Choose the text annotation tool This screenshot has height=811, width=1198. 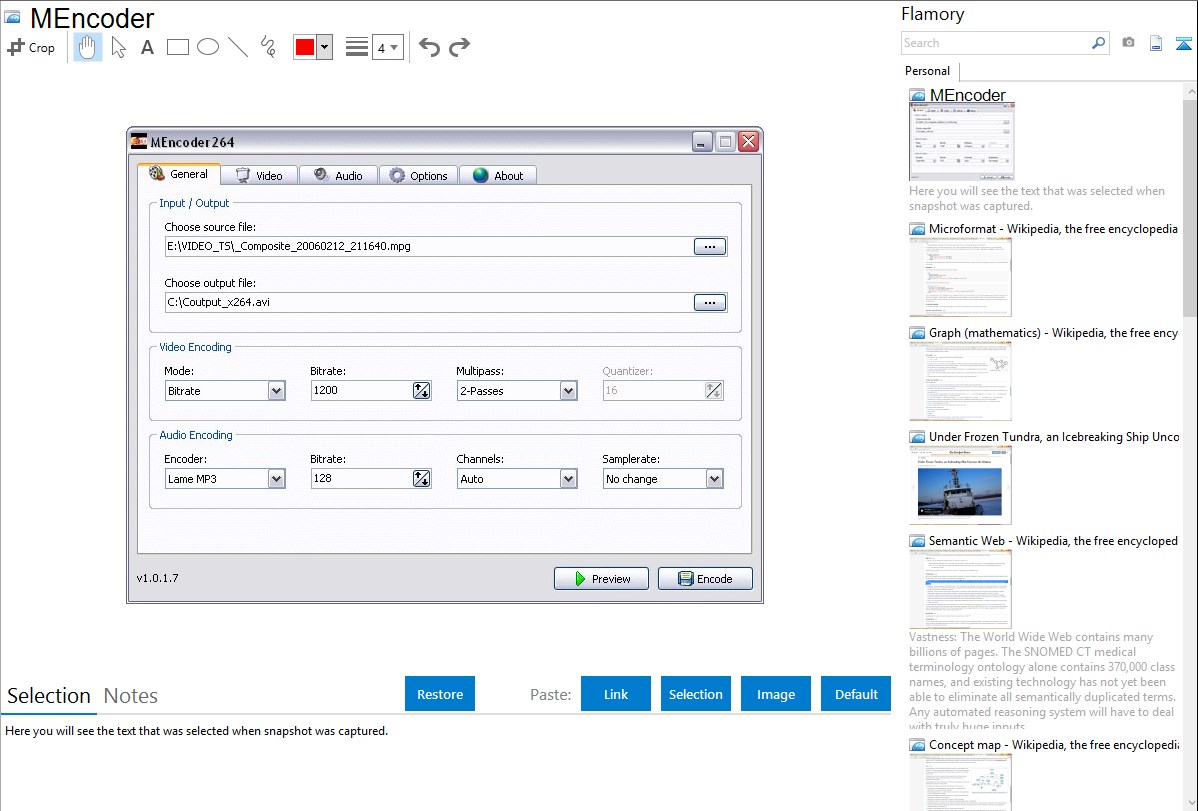point(147,47)
